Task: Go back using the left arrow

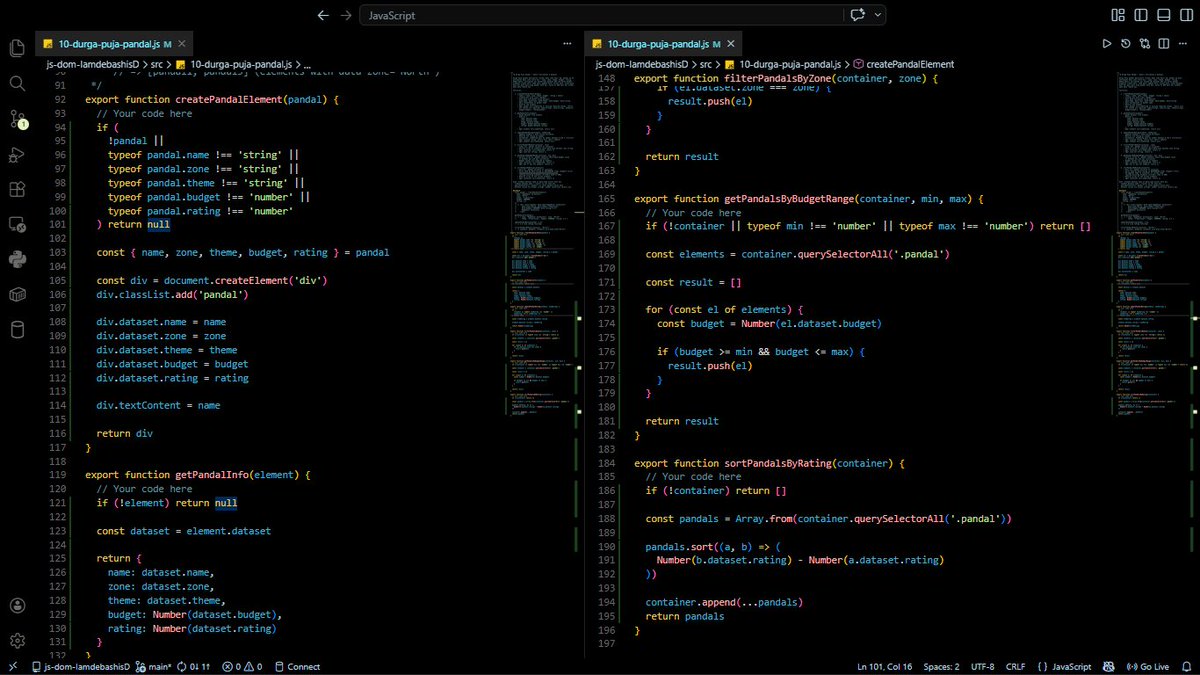Action: (322, 15)
